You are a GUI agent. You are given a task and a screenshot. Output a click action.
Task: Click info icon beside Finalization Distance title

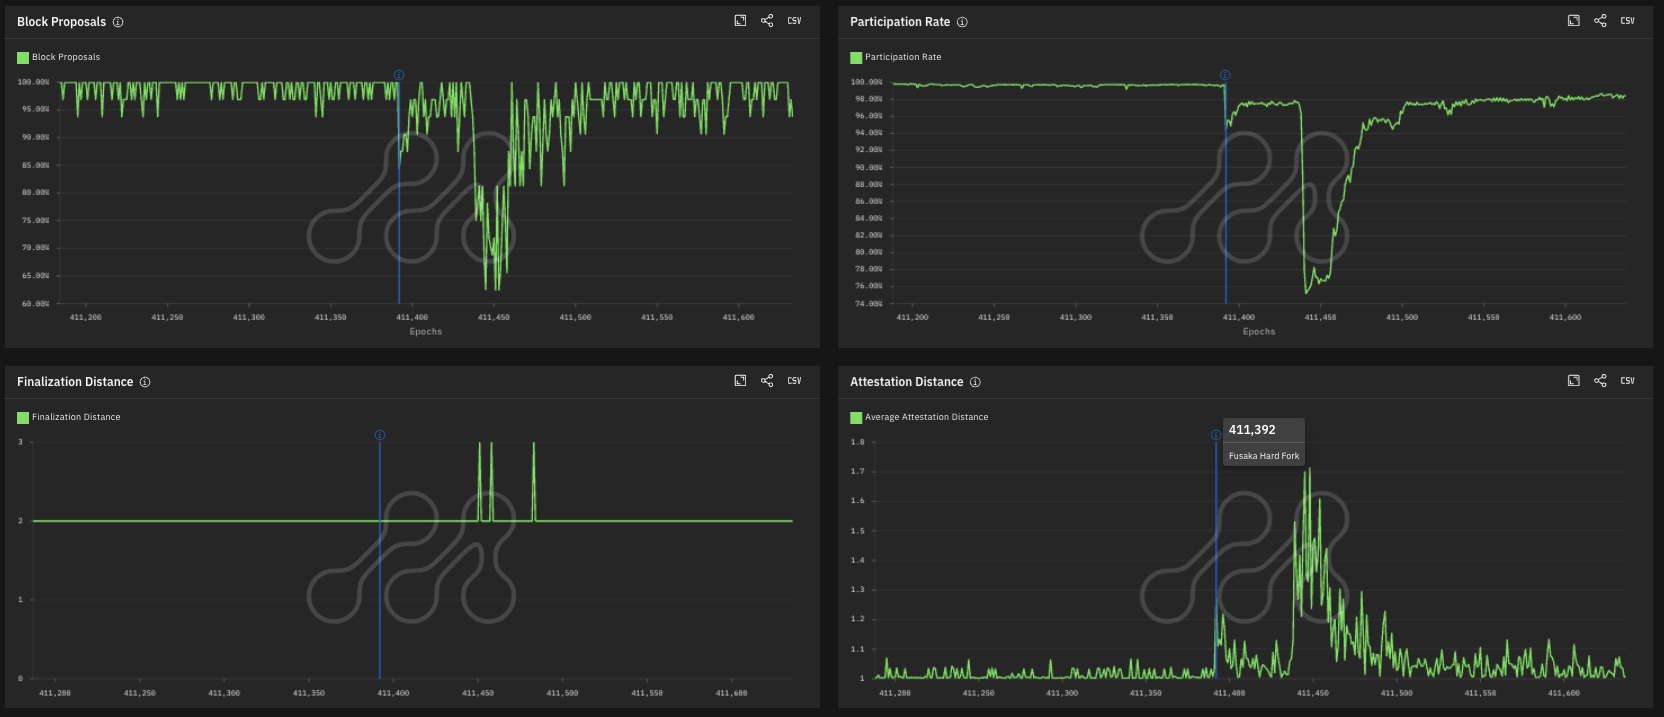(x=145, y=382)
